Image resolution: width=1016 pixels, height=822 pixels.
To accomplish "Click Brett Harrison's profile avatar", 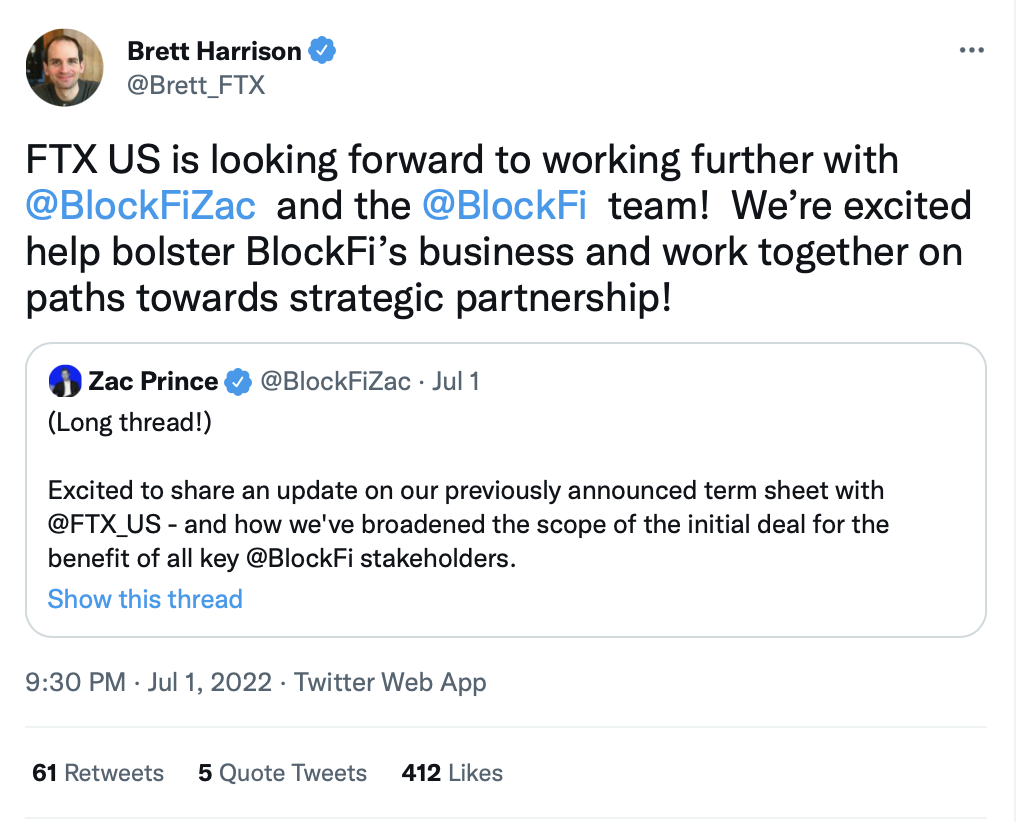I will tap(64, 67).
